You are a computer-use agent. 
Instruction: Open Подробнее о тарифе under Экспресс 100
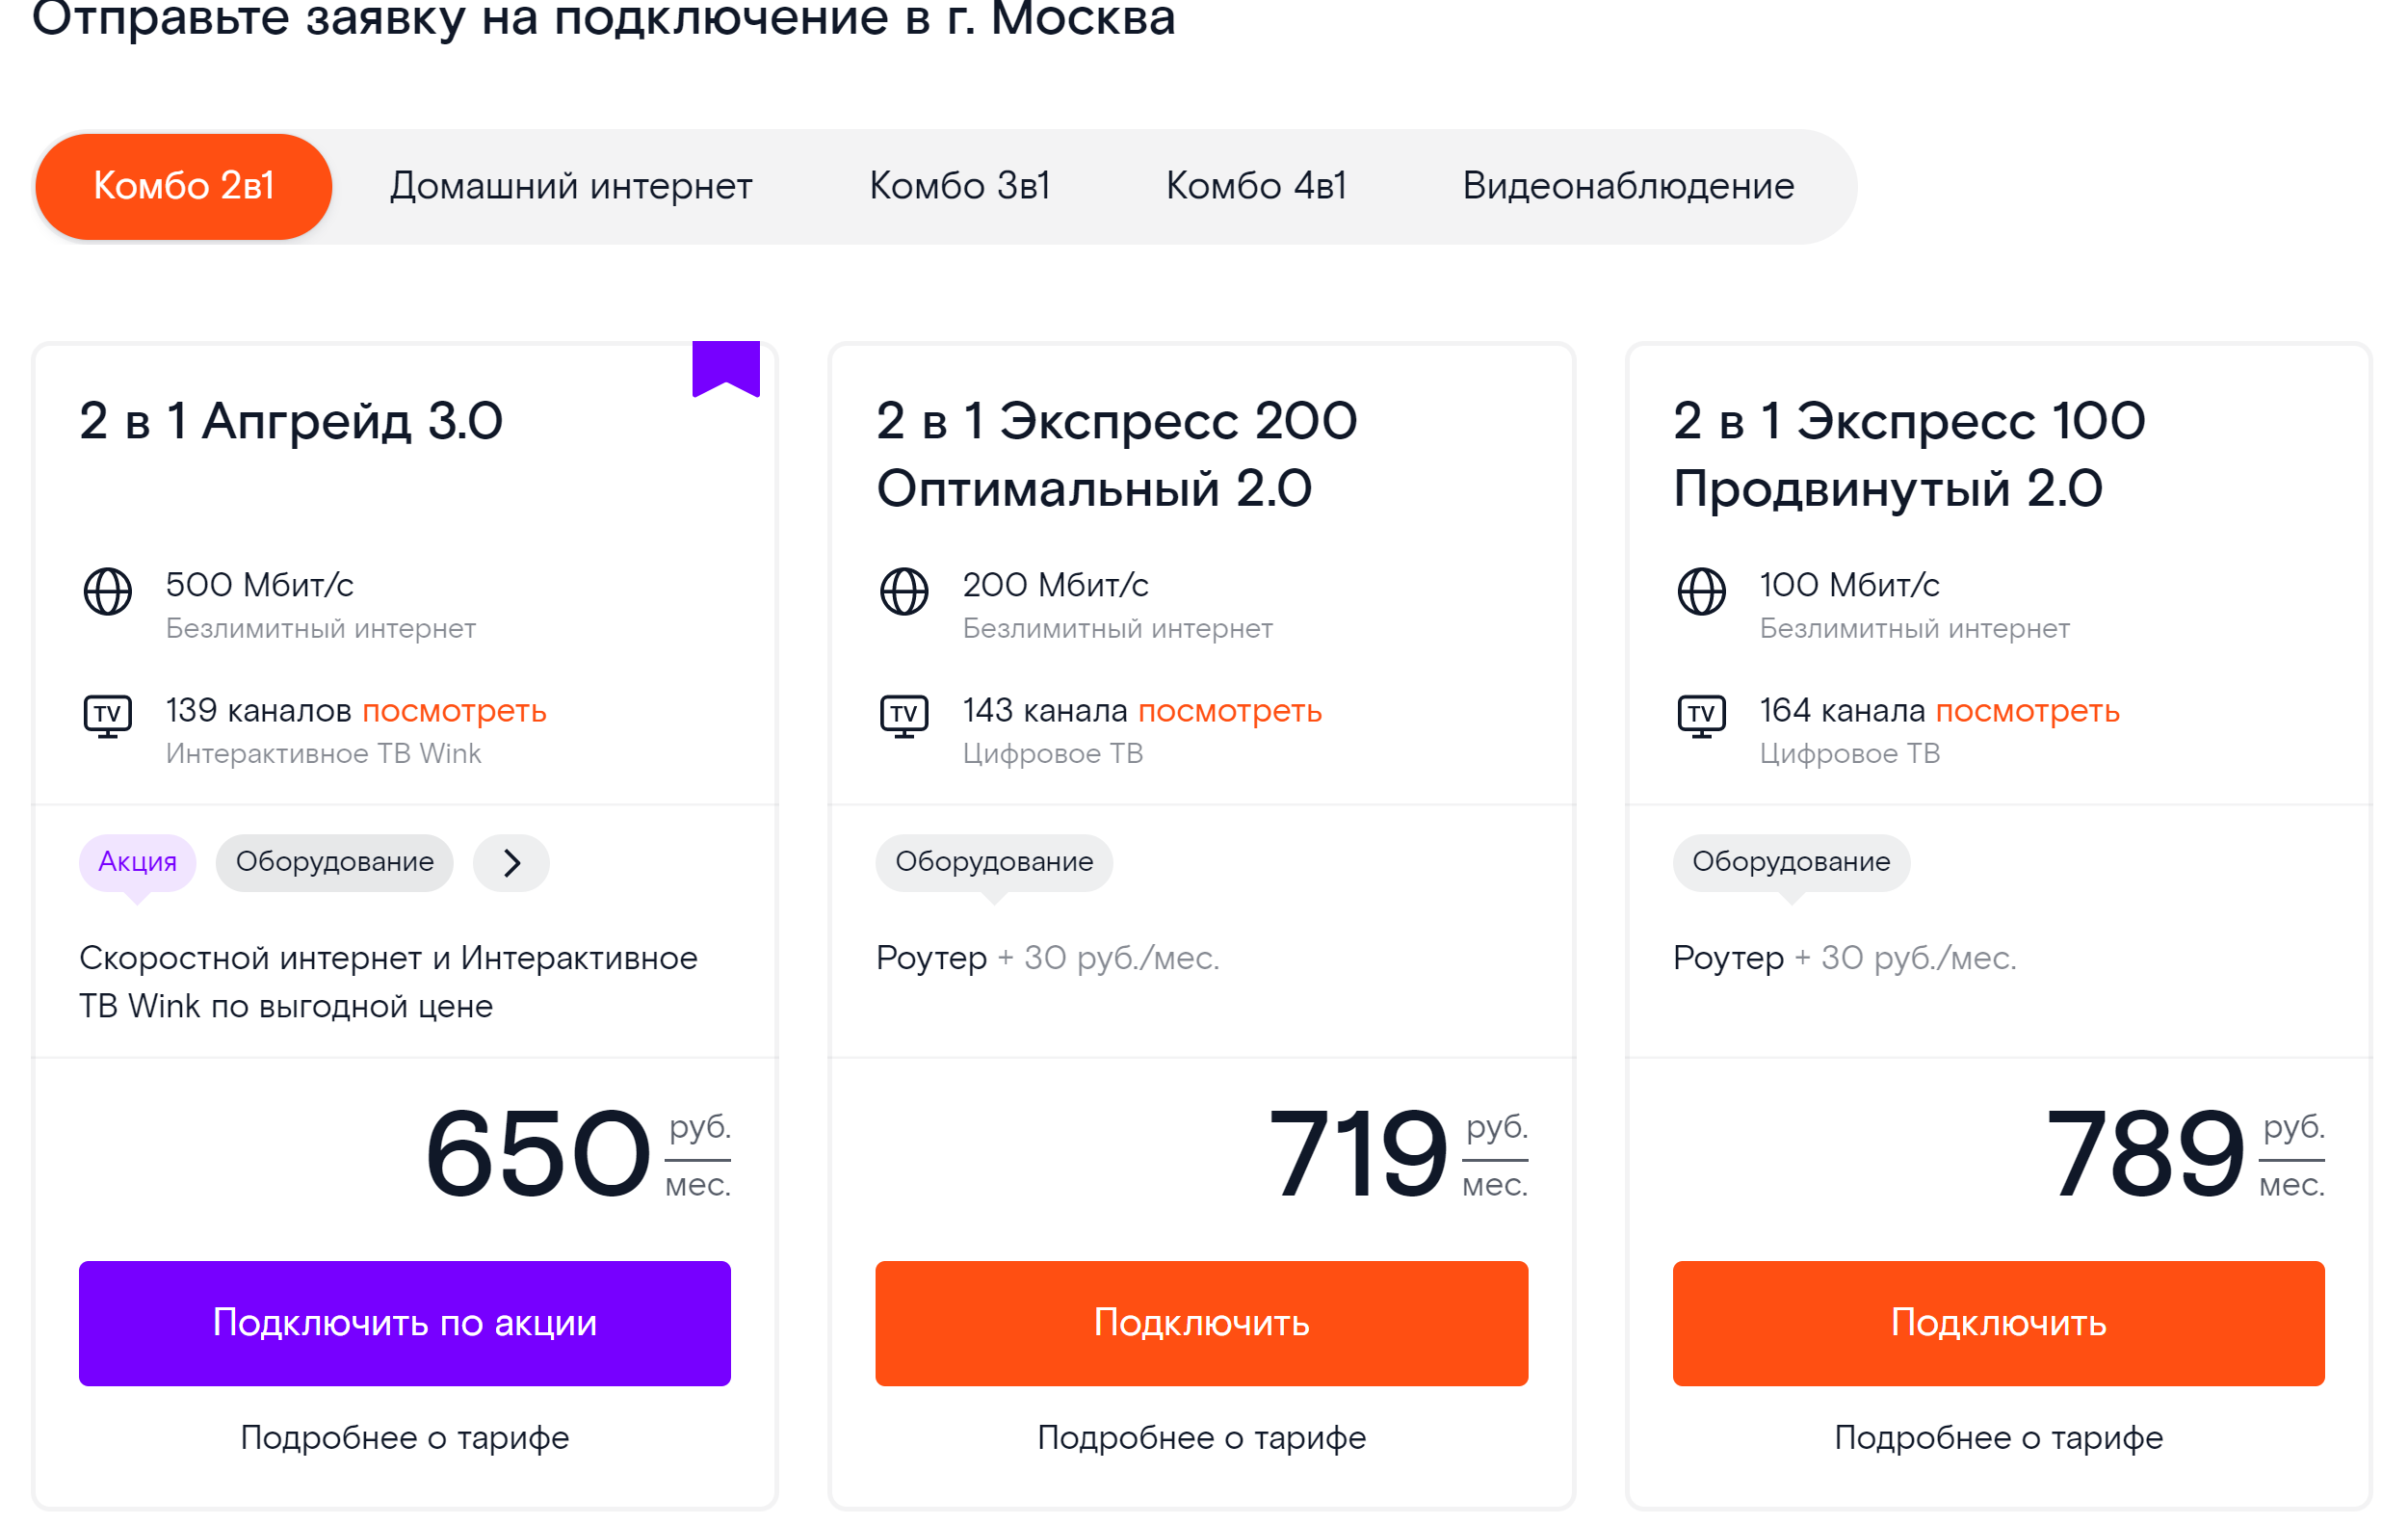click(x=1998, y=1437)
